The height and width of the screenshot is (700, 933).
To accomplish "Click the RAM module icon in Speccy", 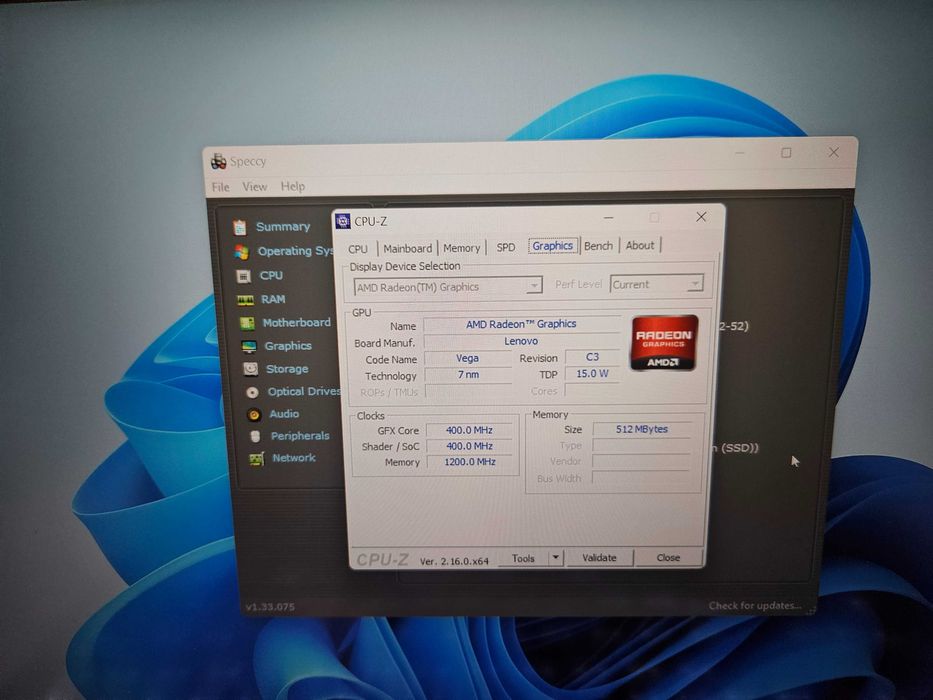I will click(245, 300).
